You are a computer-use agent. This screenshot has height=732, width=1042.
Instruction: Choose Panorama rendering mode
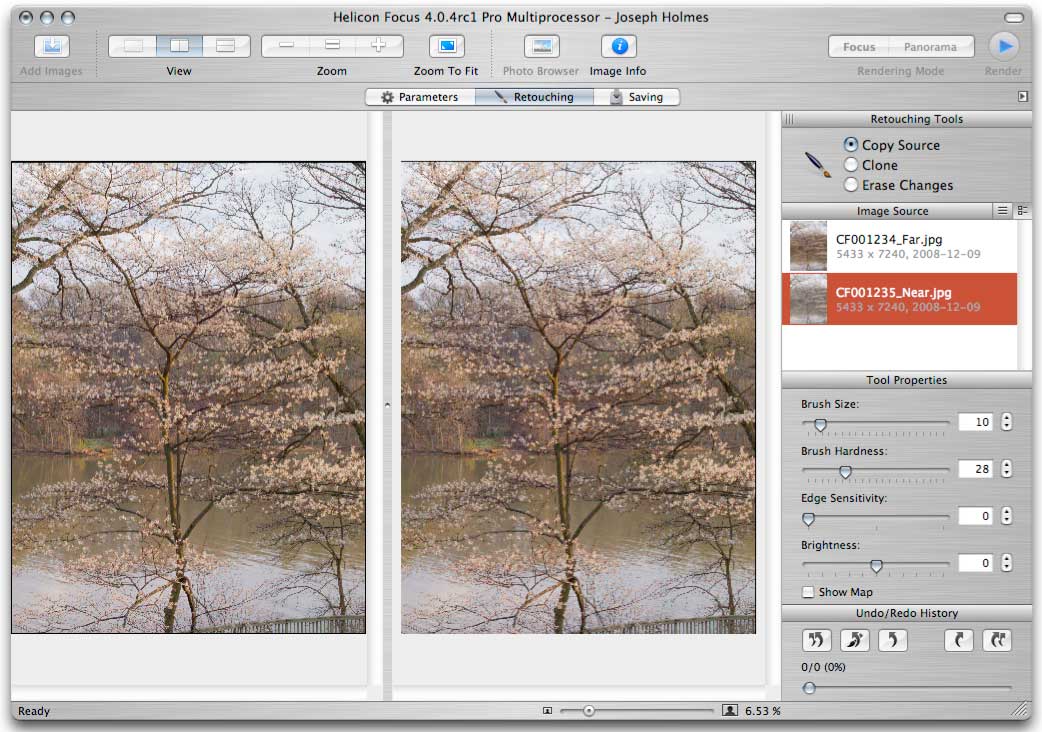[930, 47]
